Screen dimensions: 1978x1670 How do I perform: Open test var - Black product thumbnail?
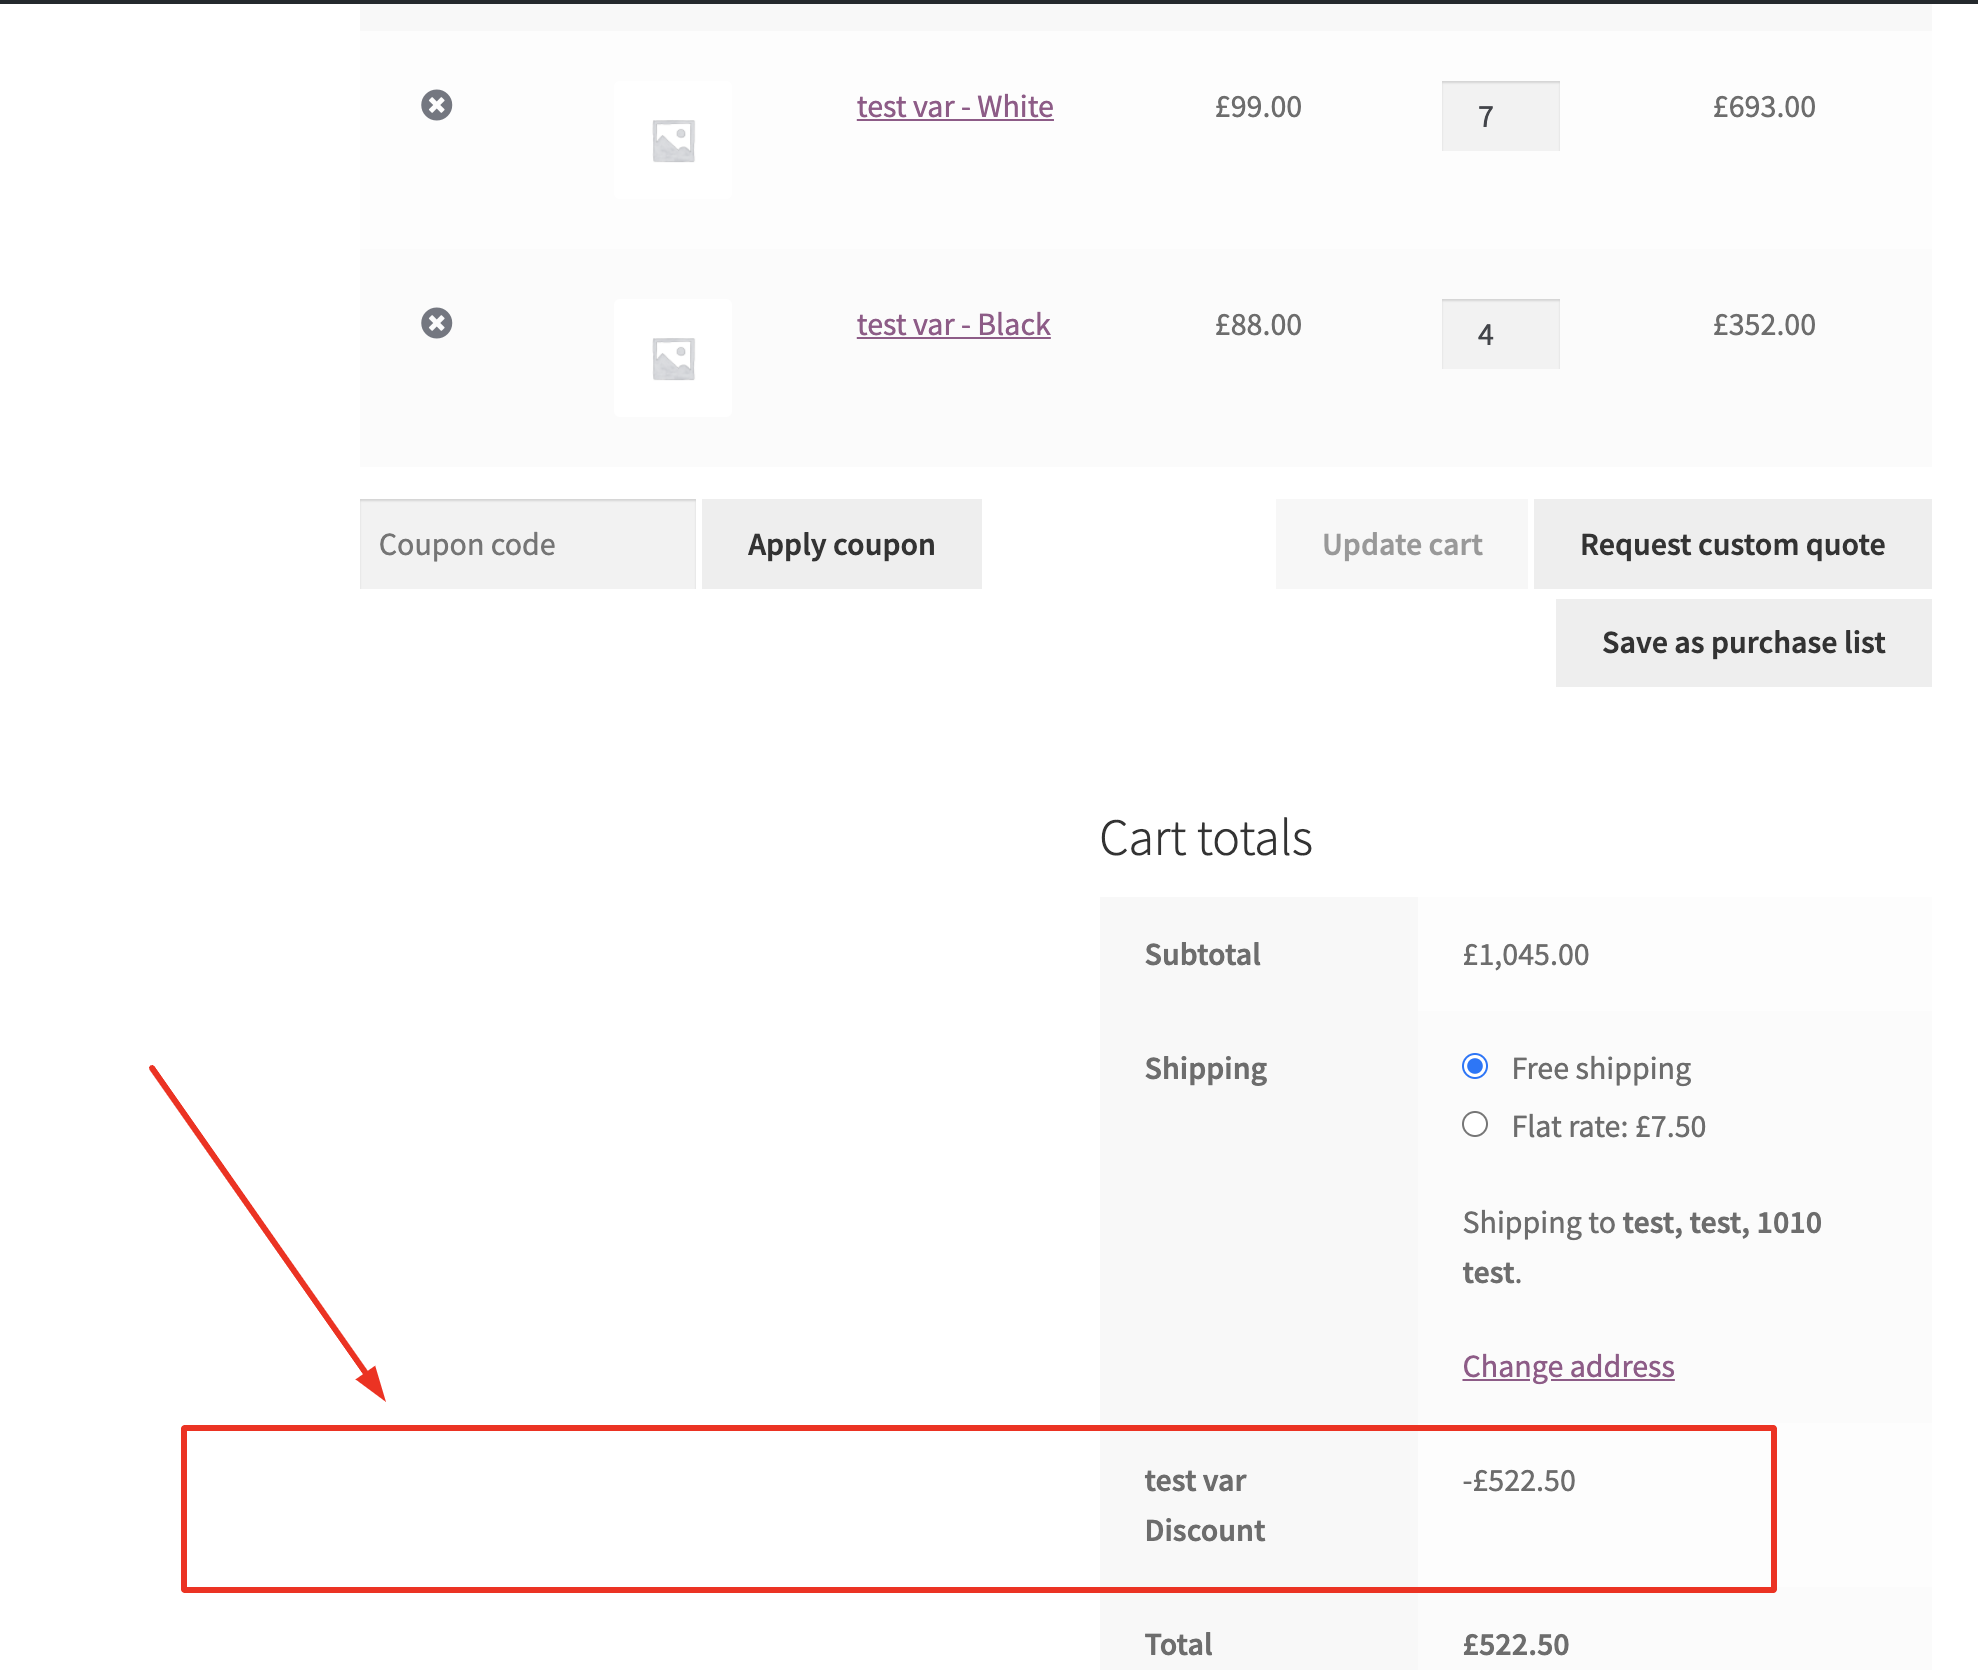(673, 358)
